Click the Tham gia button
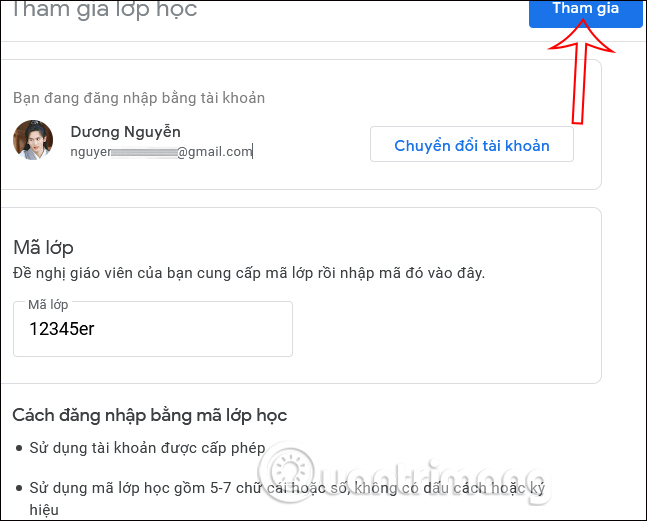The width and height of the screenshot is (647, 521). (586, 12)
